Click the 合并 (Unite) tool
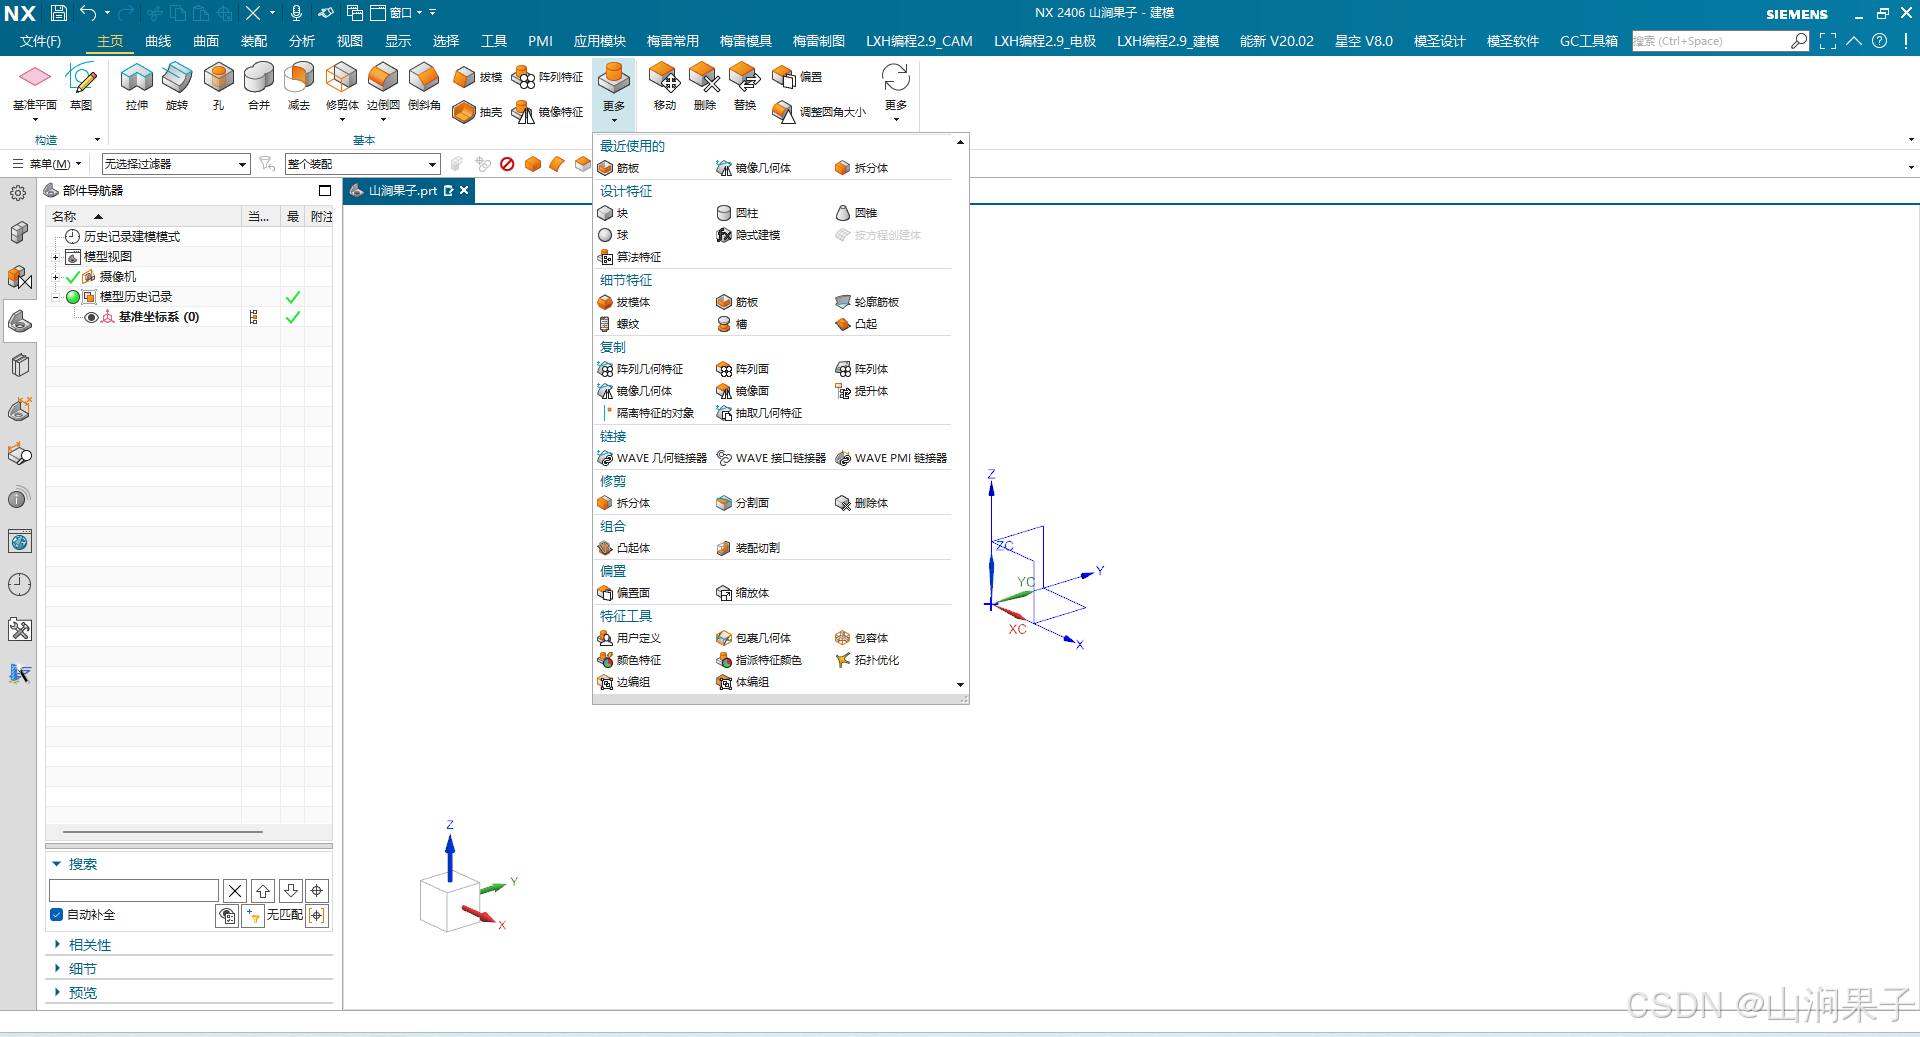The image size is (1920, 1037). click(259, 86)
